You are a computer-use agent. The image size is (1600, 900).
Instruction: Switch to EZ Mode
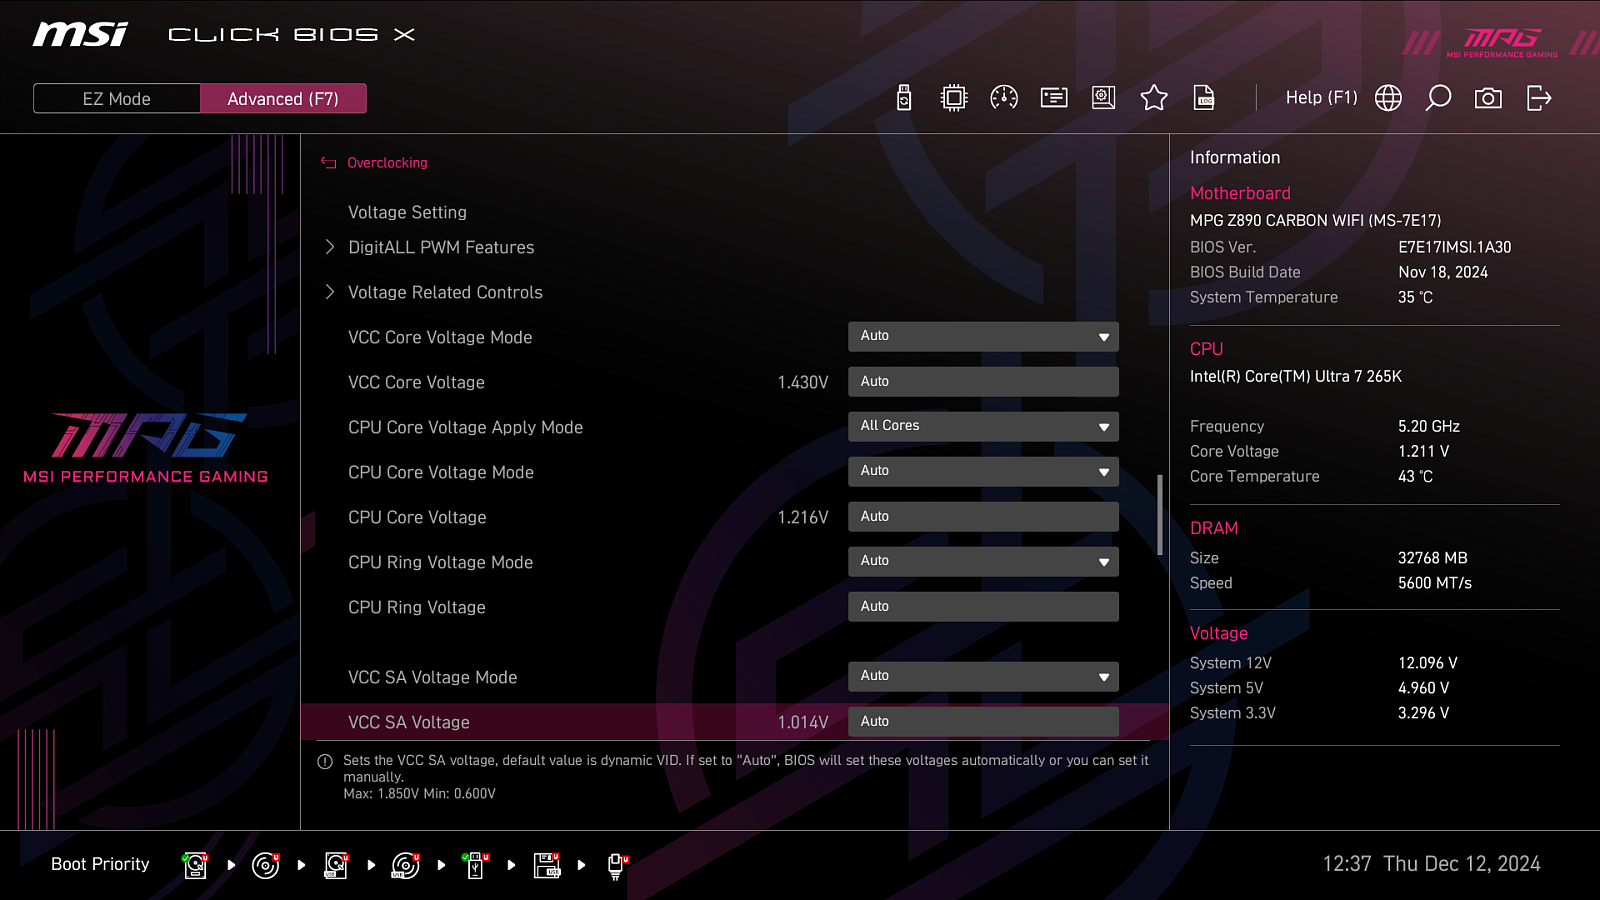tap(117, 99)
